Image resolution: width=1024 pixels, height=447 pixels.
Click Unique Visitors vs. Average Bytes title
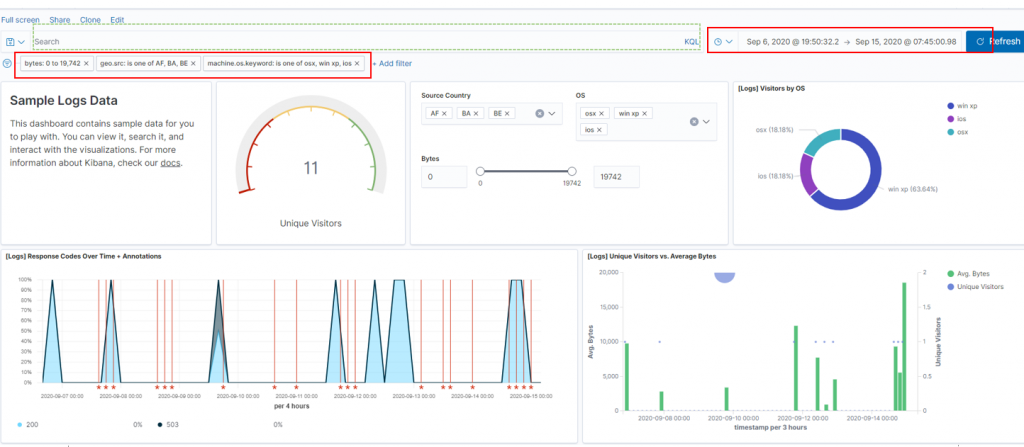pos(652,256)
